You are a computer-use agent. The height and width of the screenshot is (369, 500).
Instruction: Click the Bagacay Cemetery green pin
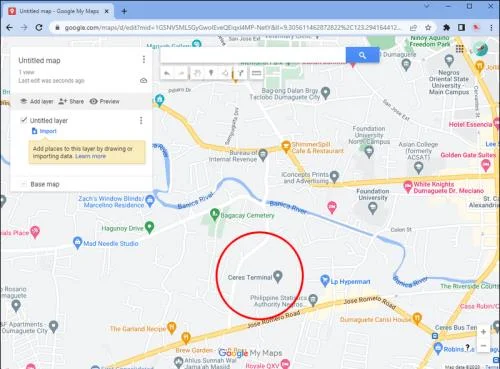[214, 214]
